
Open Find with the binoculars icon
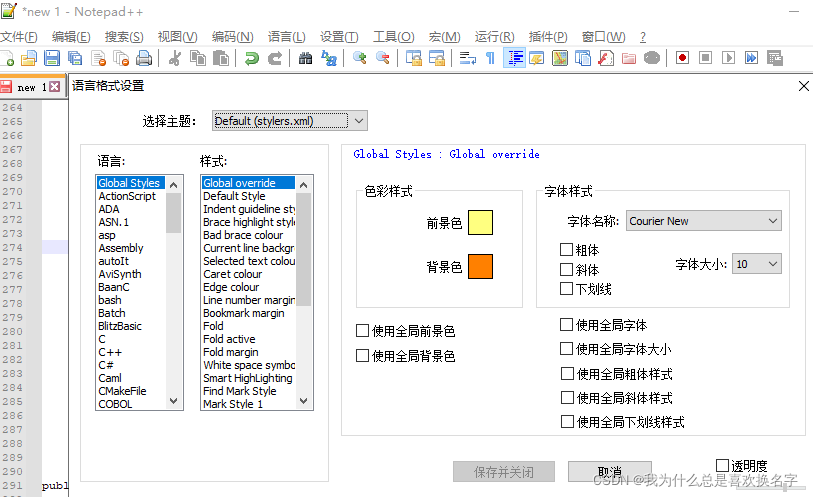pyautogui.click(x=305, y=58)
